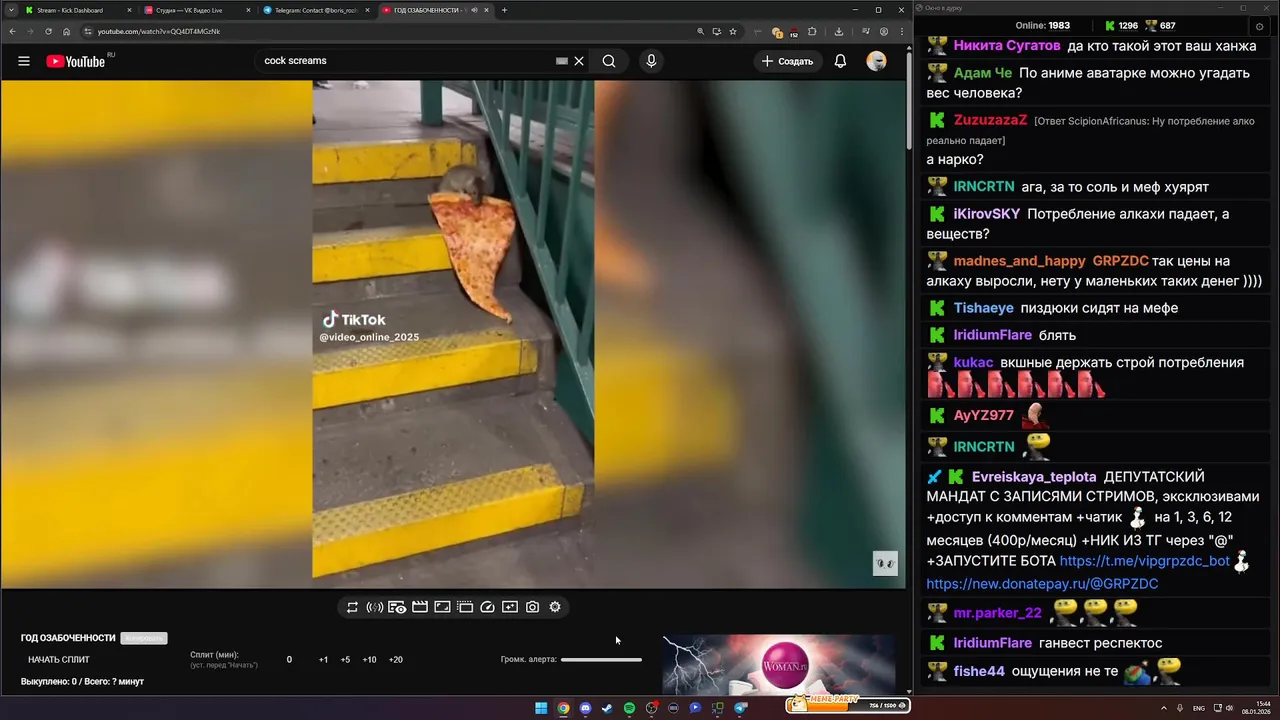Click the playback speed gauge icon
The image size is (1280, 720).
pos(487,607)
